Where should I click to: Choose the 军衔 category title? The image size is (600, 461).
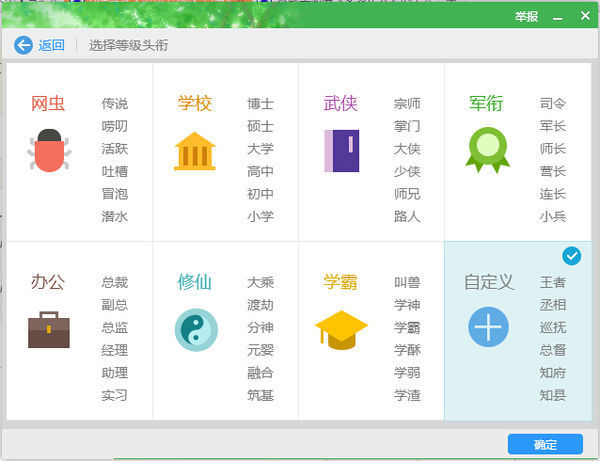click(486, 103)
